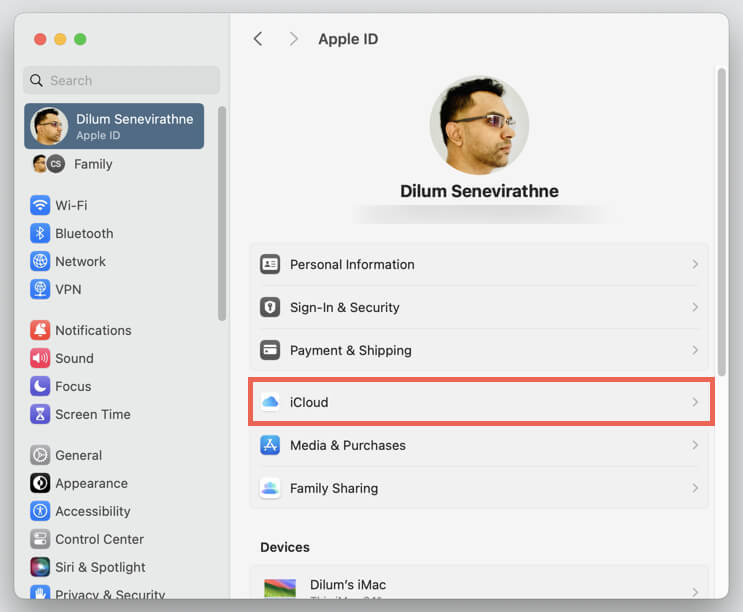
Task: Click Dilum's iMac device thumbnail
Action: point(280,588)
